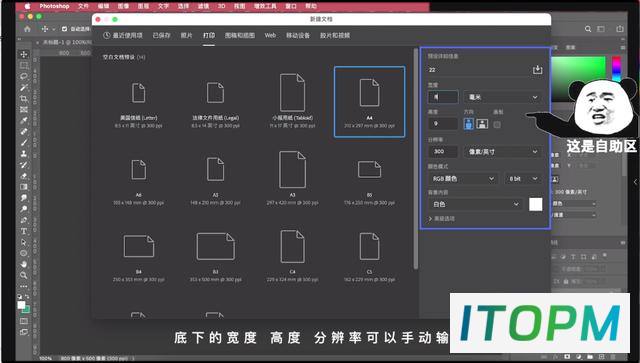Image resolution: width=640 pixels, height=363 pixels.
Task: Click the width input field
Action: [x=443, y=97]
